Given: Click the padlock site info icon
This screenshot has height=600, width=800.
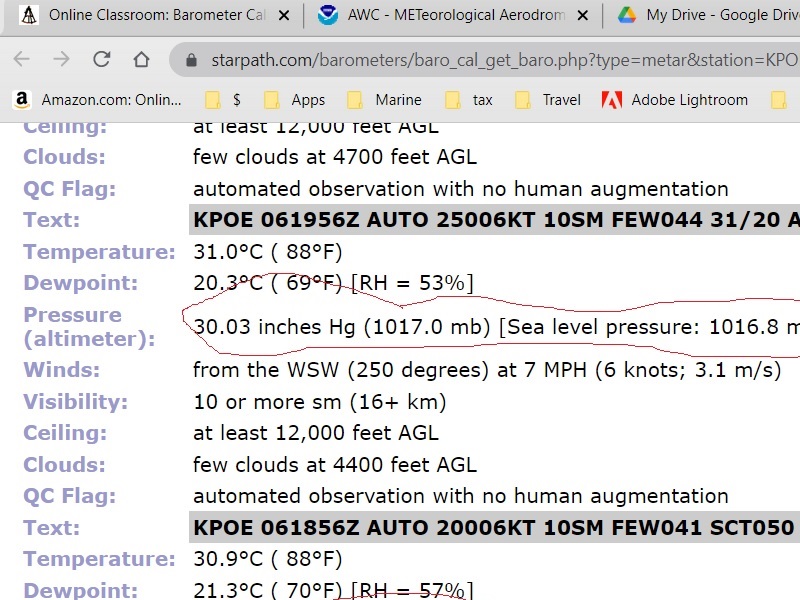Looking at the screenshot, I should tap(191, 60).
